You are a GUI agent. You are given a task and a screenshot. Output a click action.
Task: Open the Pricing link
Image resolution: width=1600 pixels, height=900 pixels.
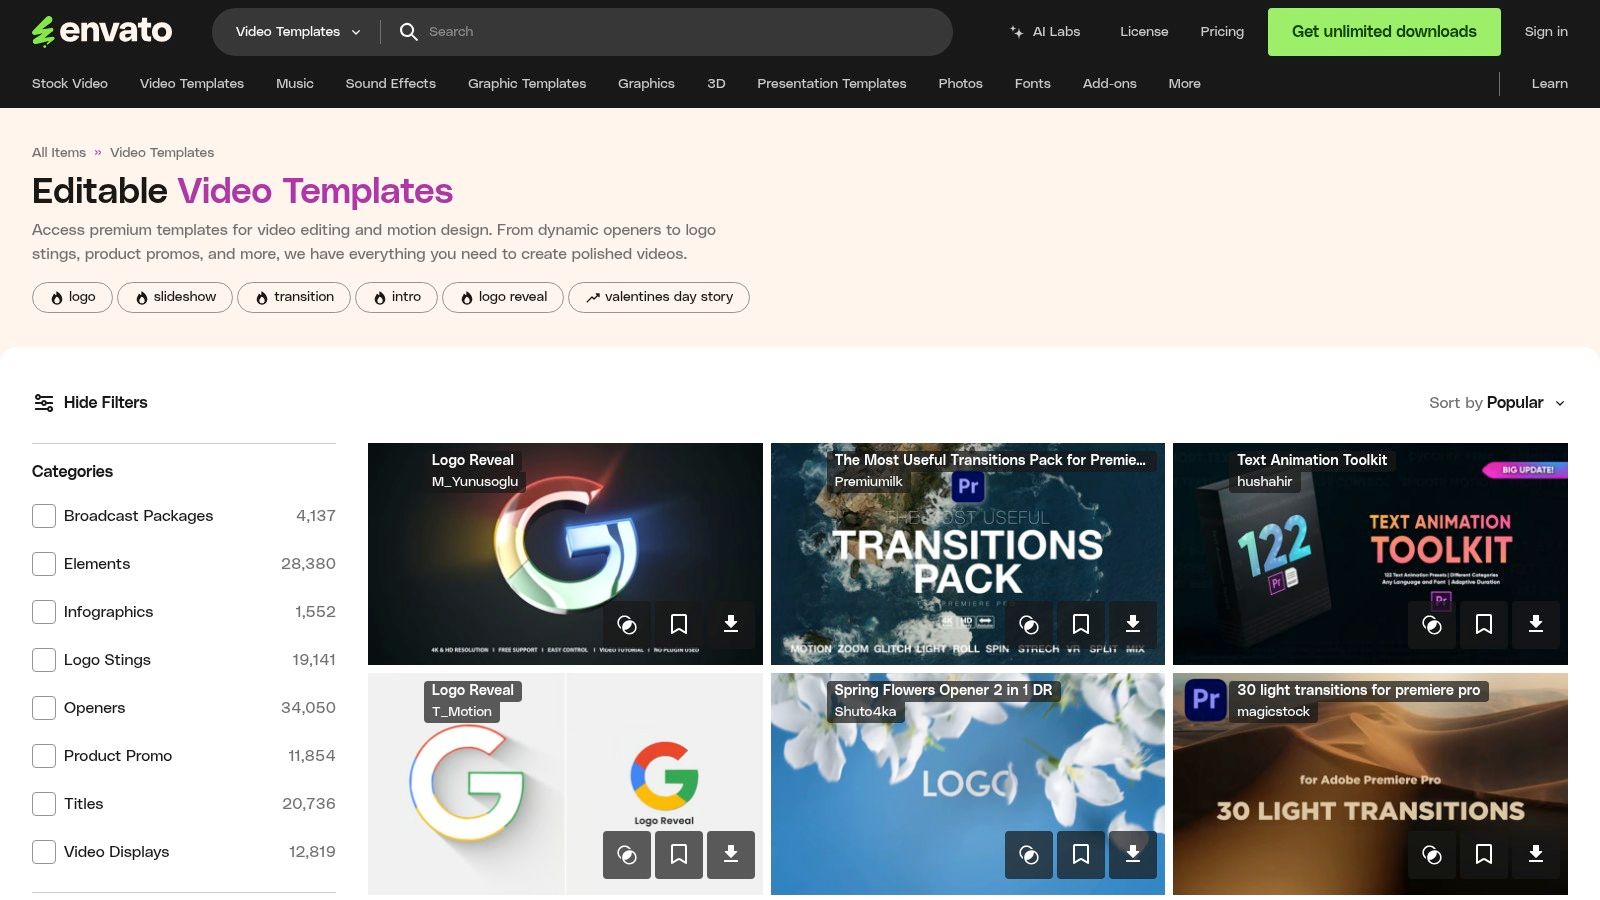1222,32
